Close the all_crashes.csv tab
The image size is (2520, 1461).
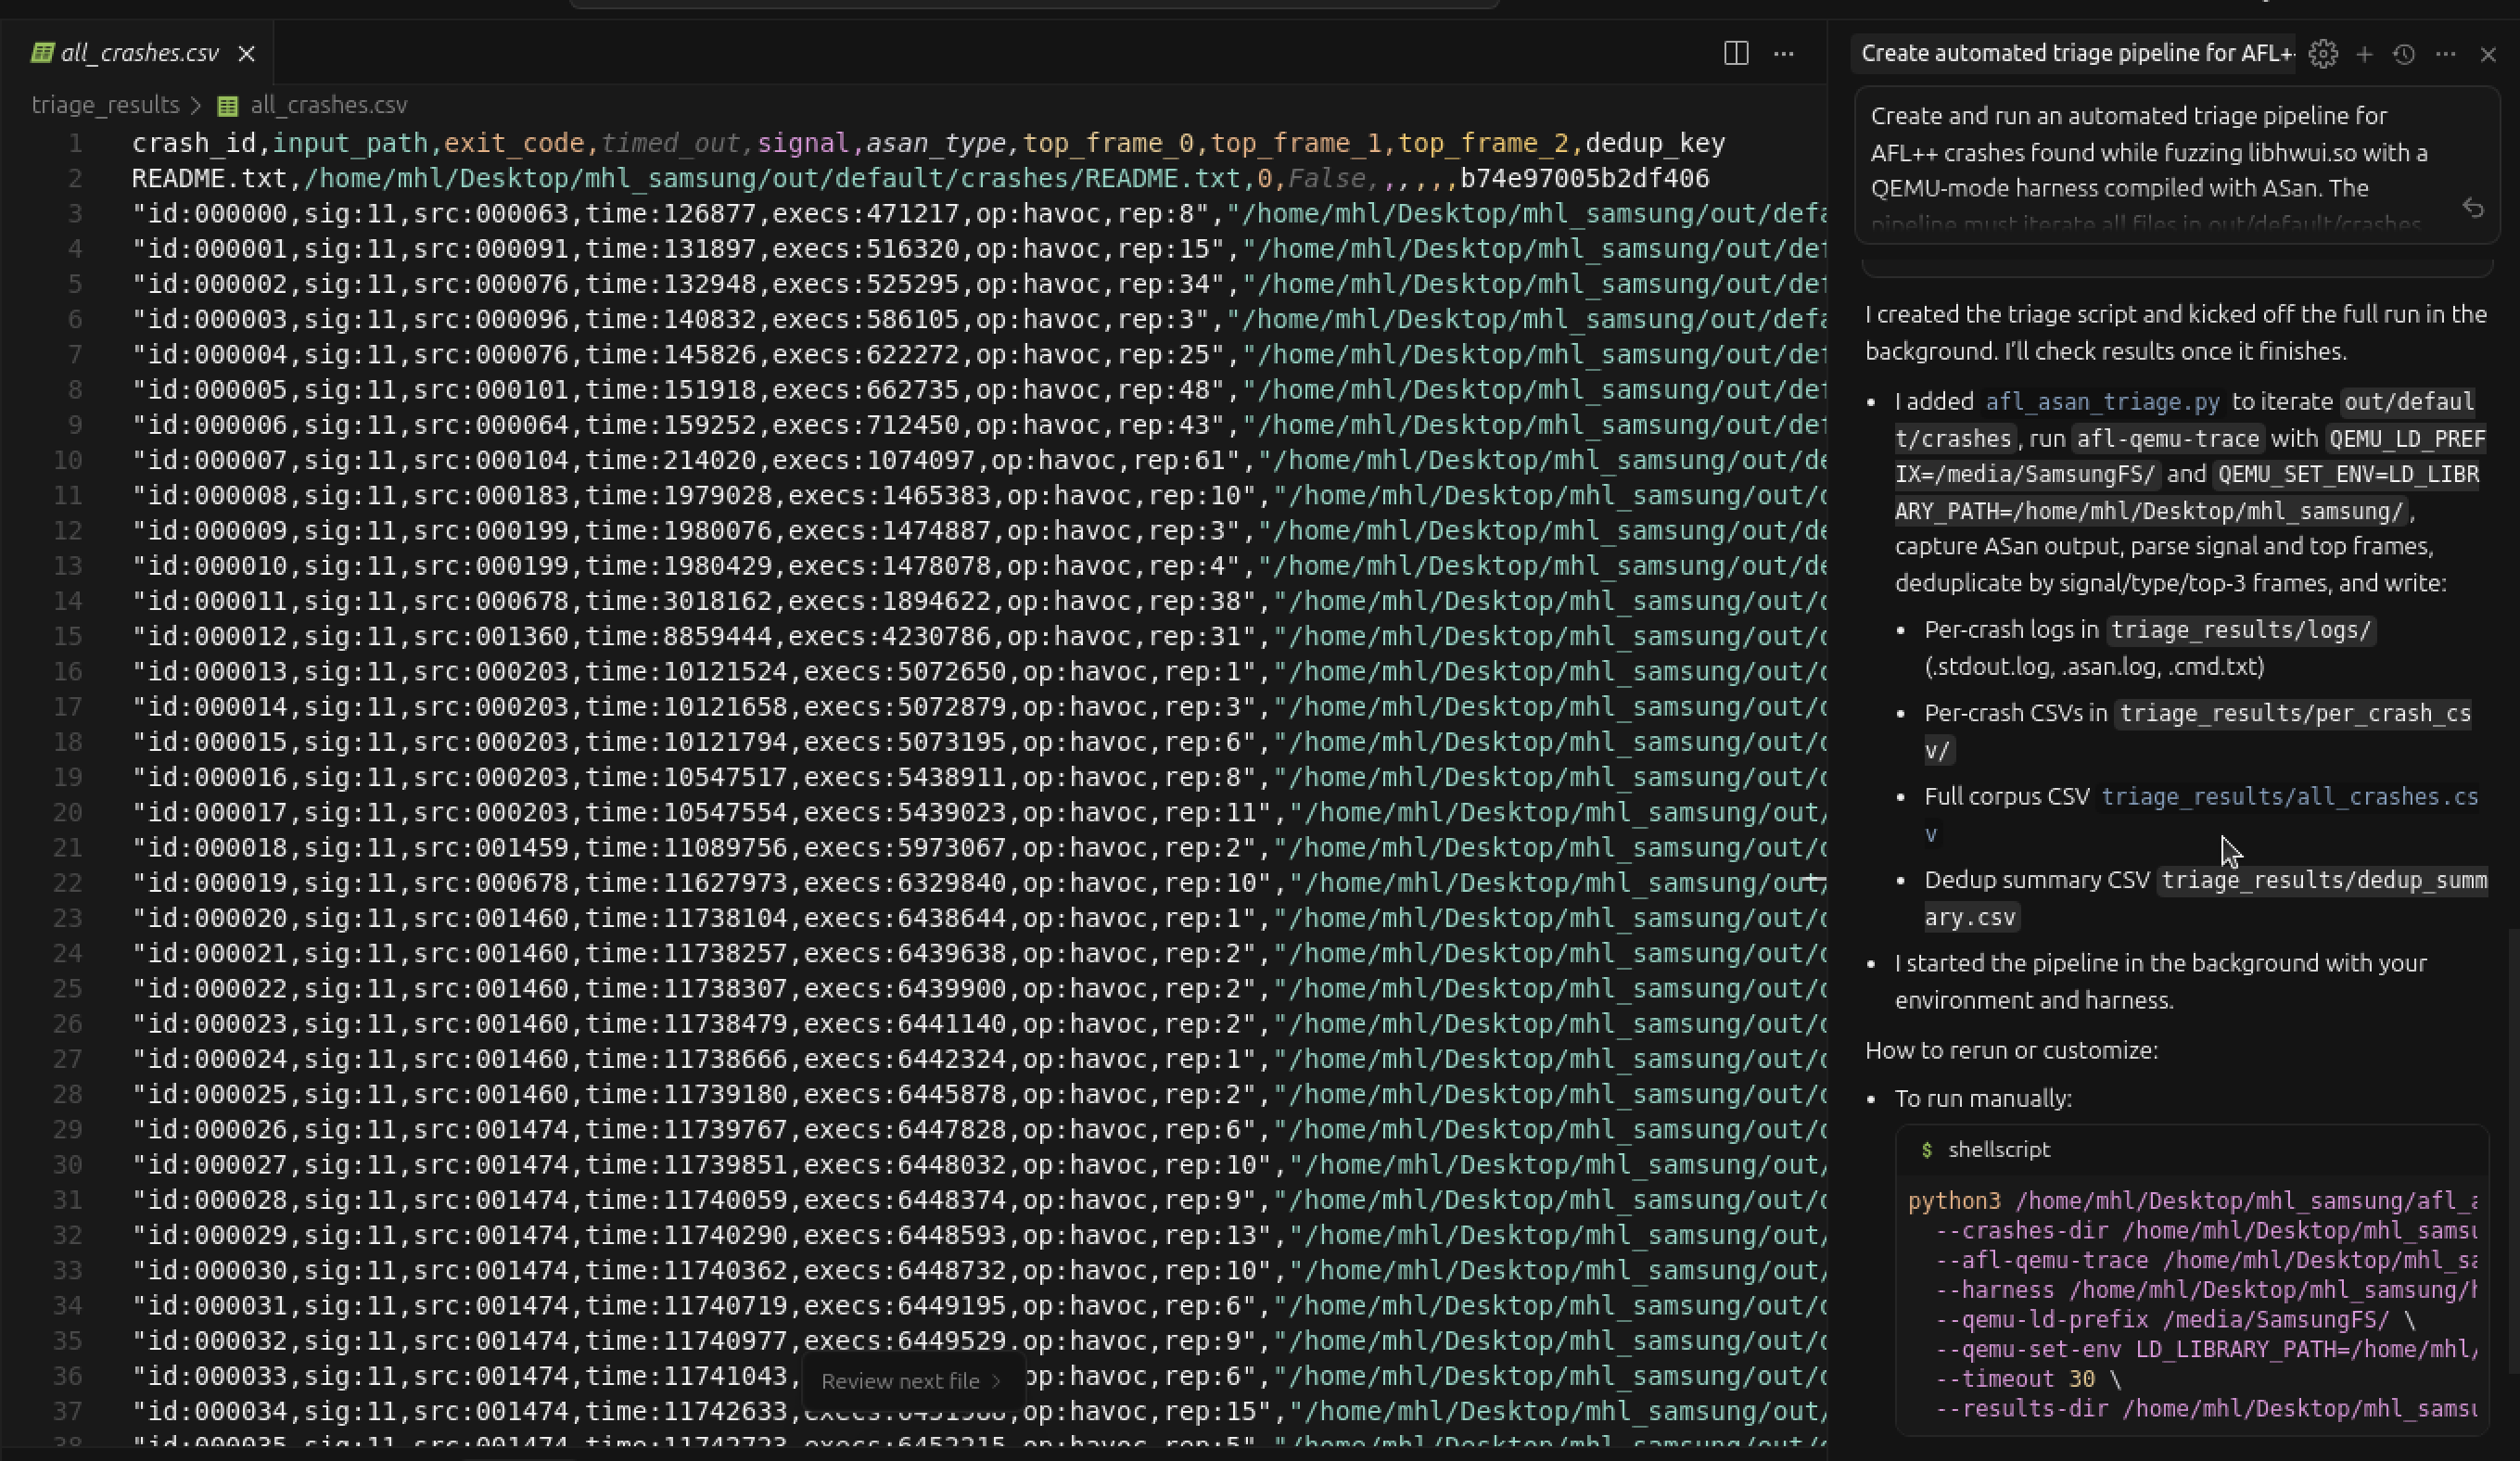pos(247,54)
